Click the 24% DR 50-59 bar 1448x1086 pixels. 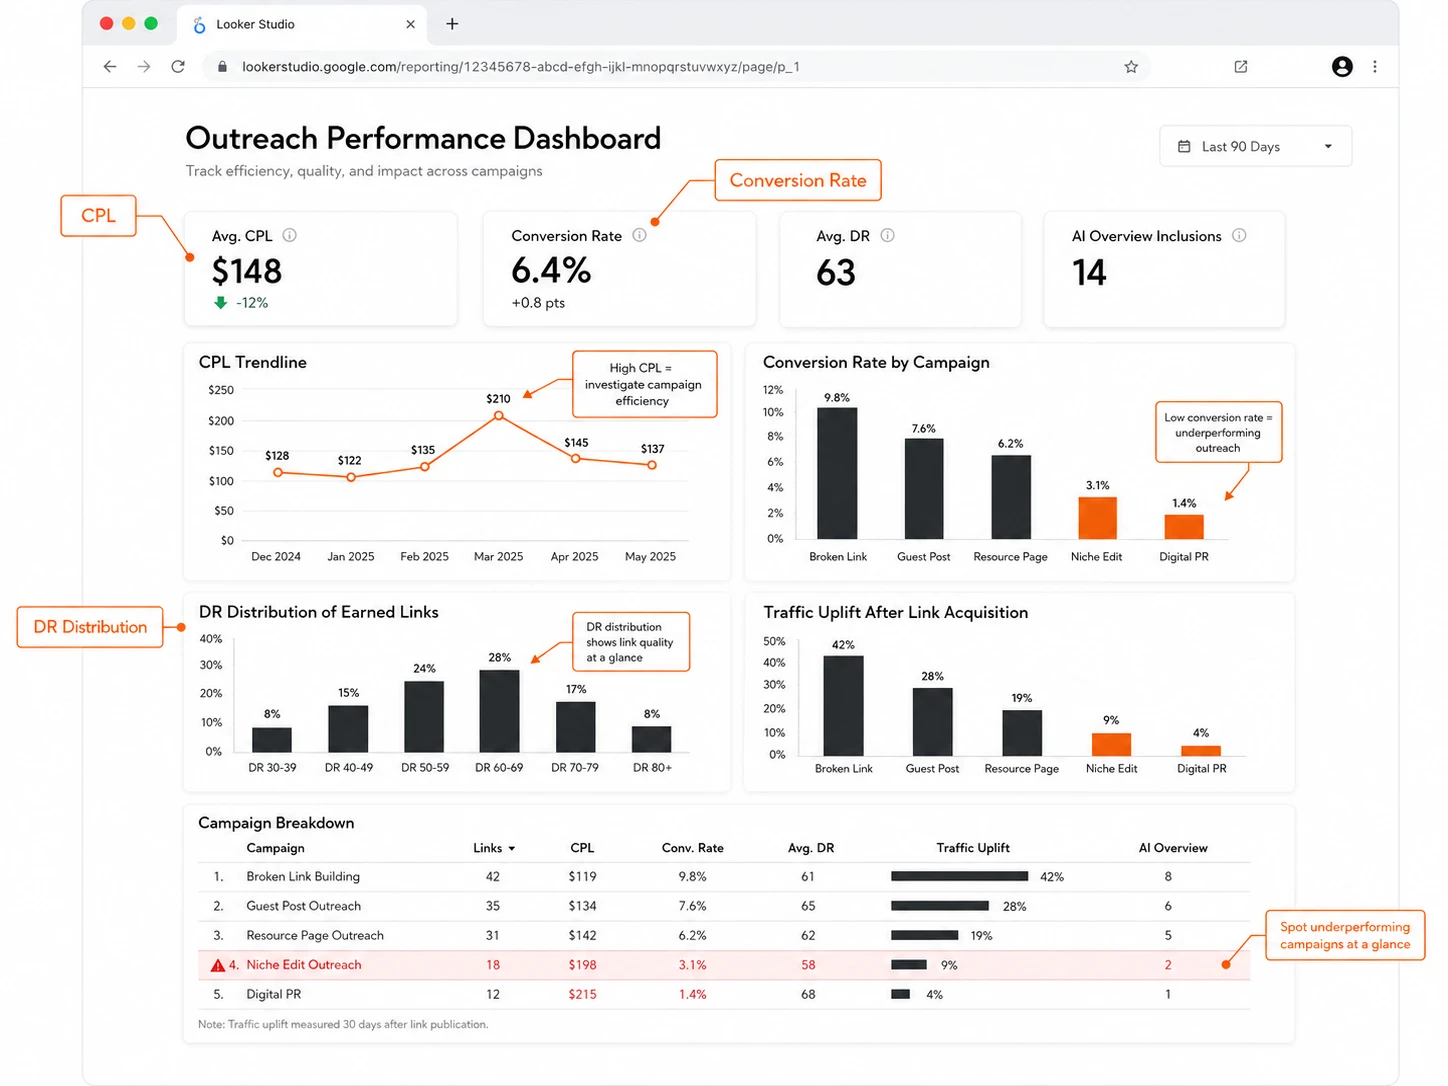pos(424,717)
